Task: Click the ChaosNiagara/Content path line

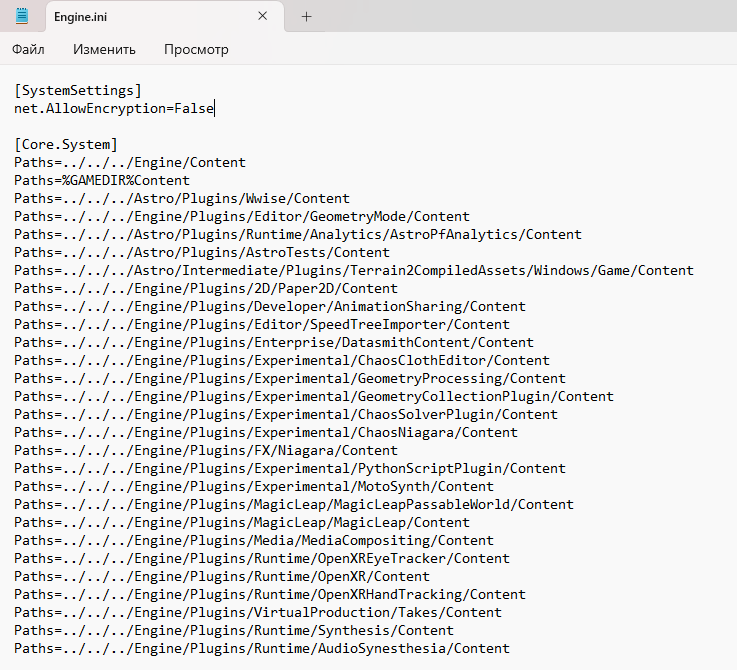Action: (x=266, y=433)
